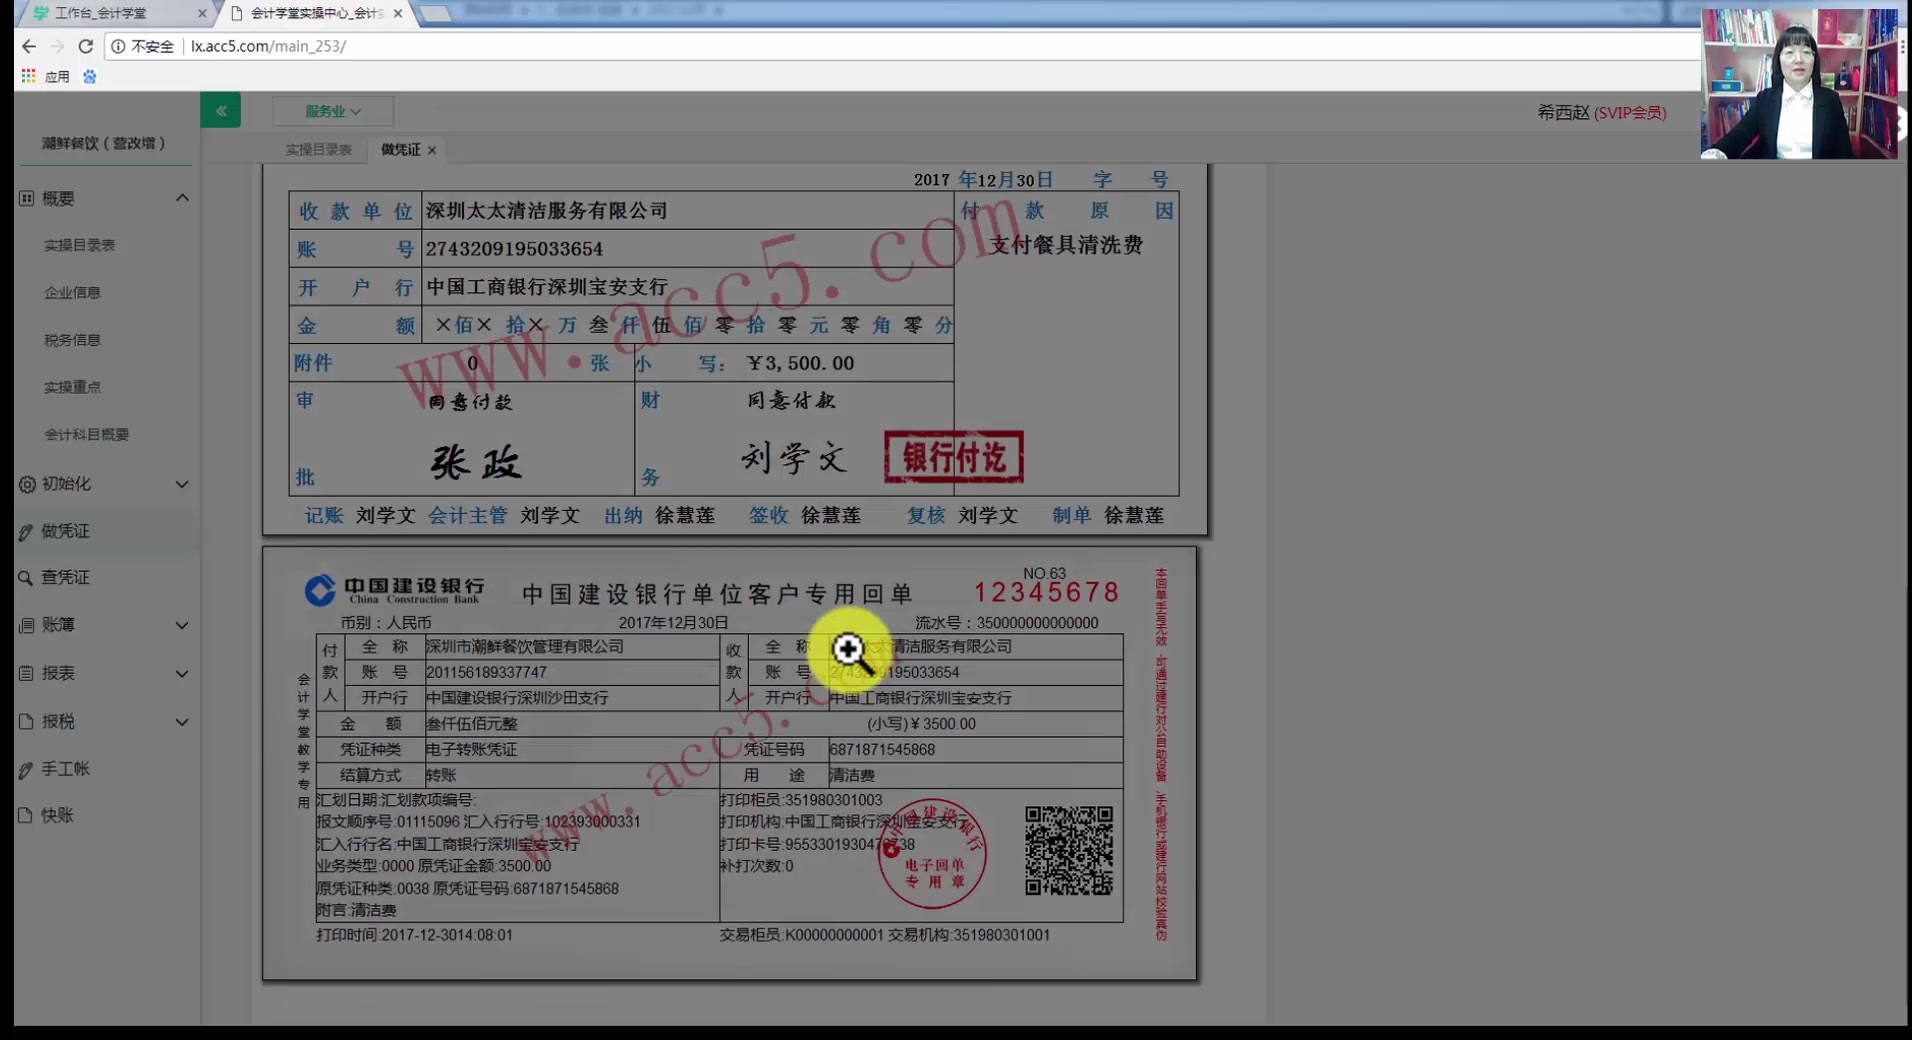Close the 做凭证 tab with its x

point(432,150)
